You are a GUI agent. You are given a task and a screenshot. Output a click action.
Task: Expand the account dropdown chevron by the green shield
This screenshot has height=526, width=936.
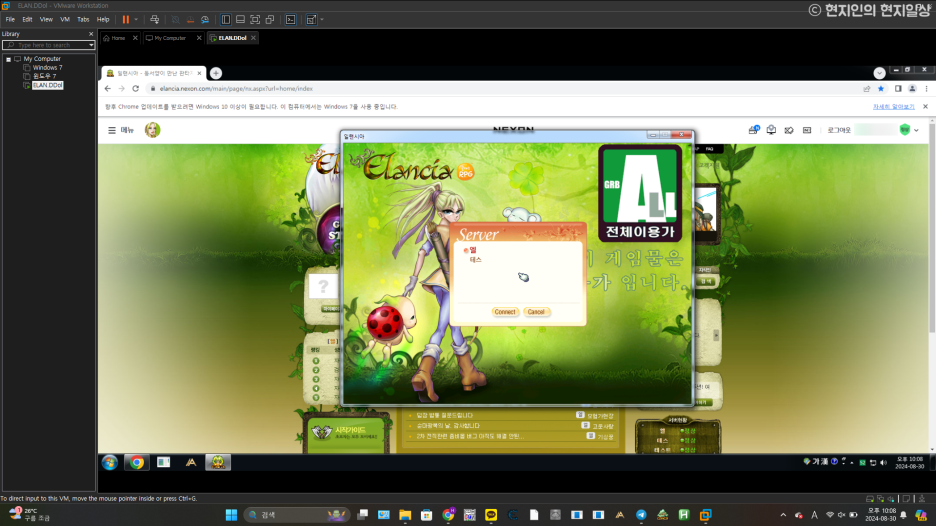[916, 130]
